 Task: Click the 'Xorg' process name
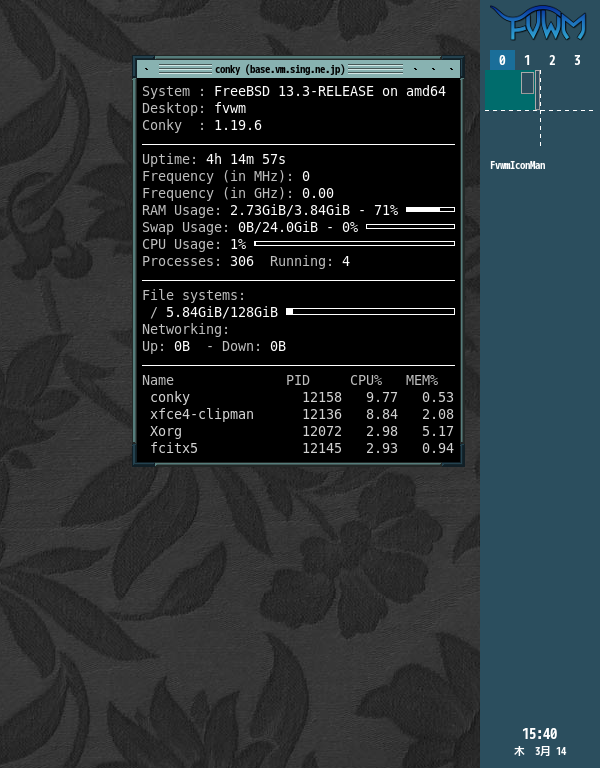166,432
